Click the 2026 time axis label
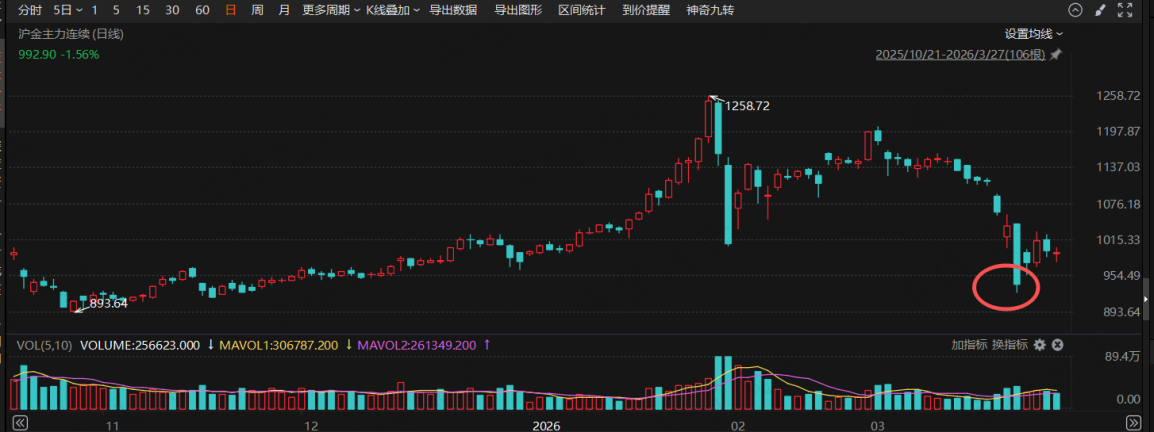Screen dimensions: 1154x432 546,425
